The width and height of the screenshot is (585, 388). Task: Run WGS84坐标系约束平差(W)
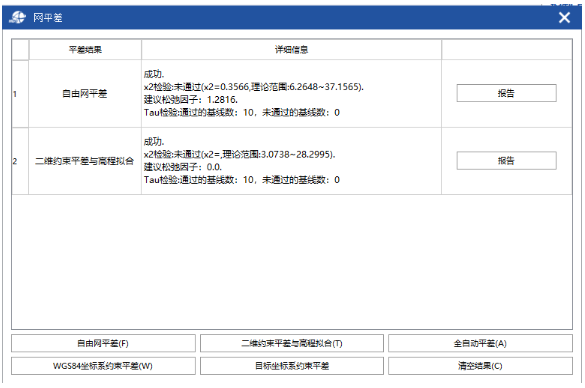(103, 366)
